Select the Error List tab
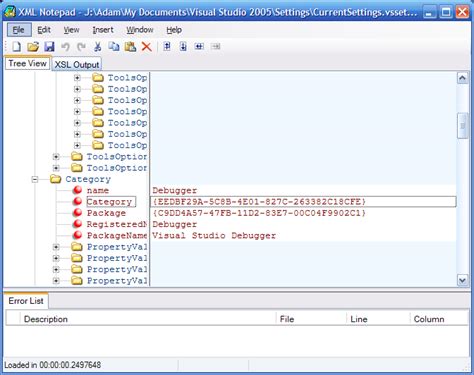This screenshot has height=375, width=474. [x=26, y=301]
